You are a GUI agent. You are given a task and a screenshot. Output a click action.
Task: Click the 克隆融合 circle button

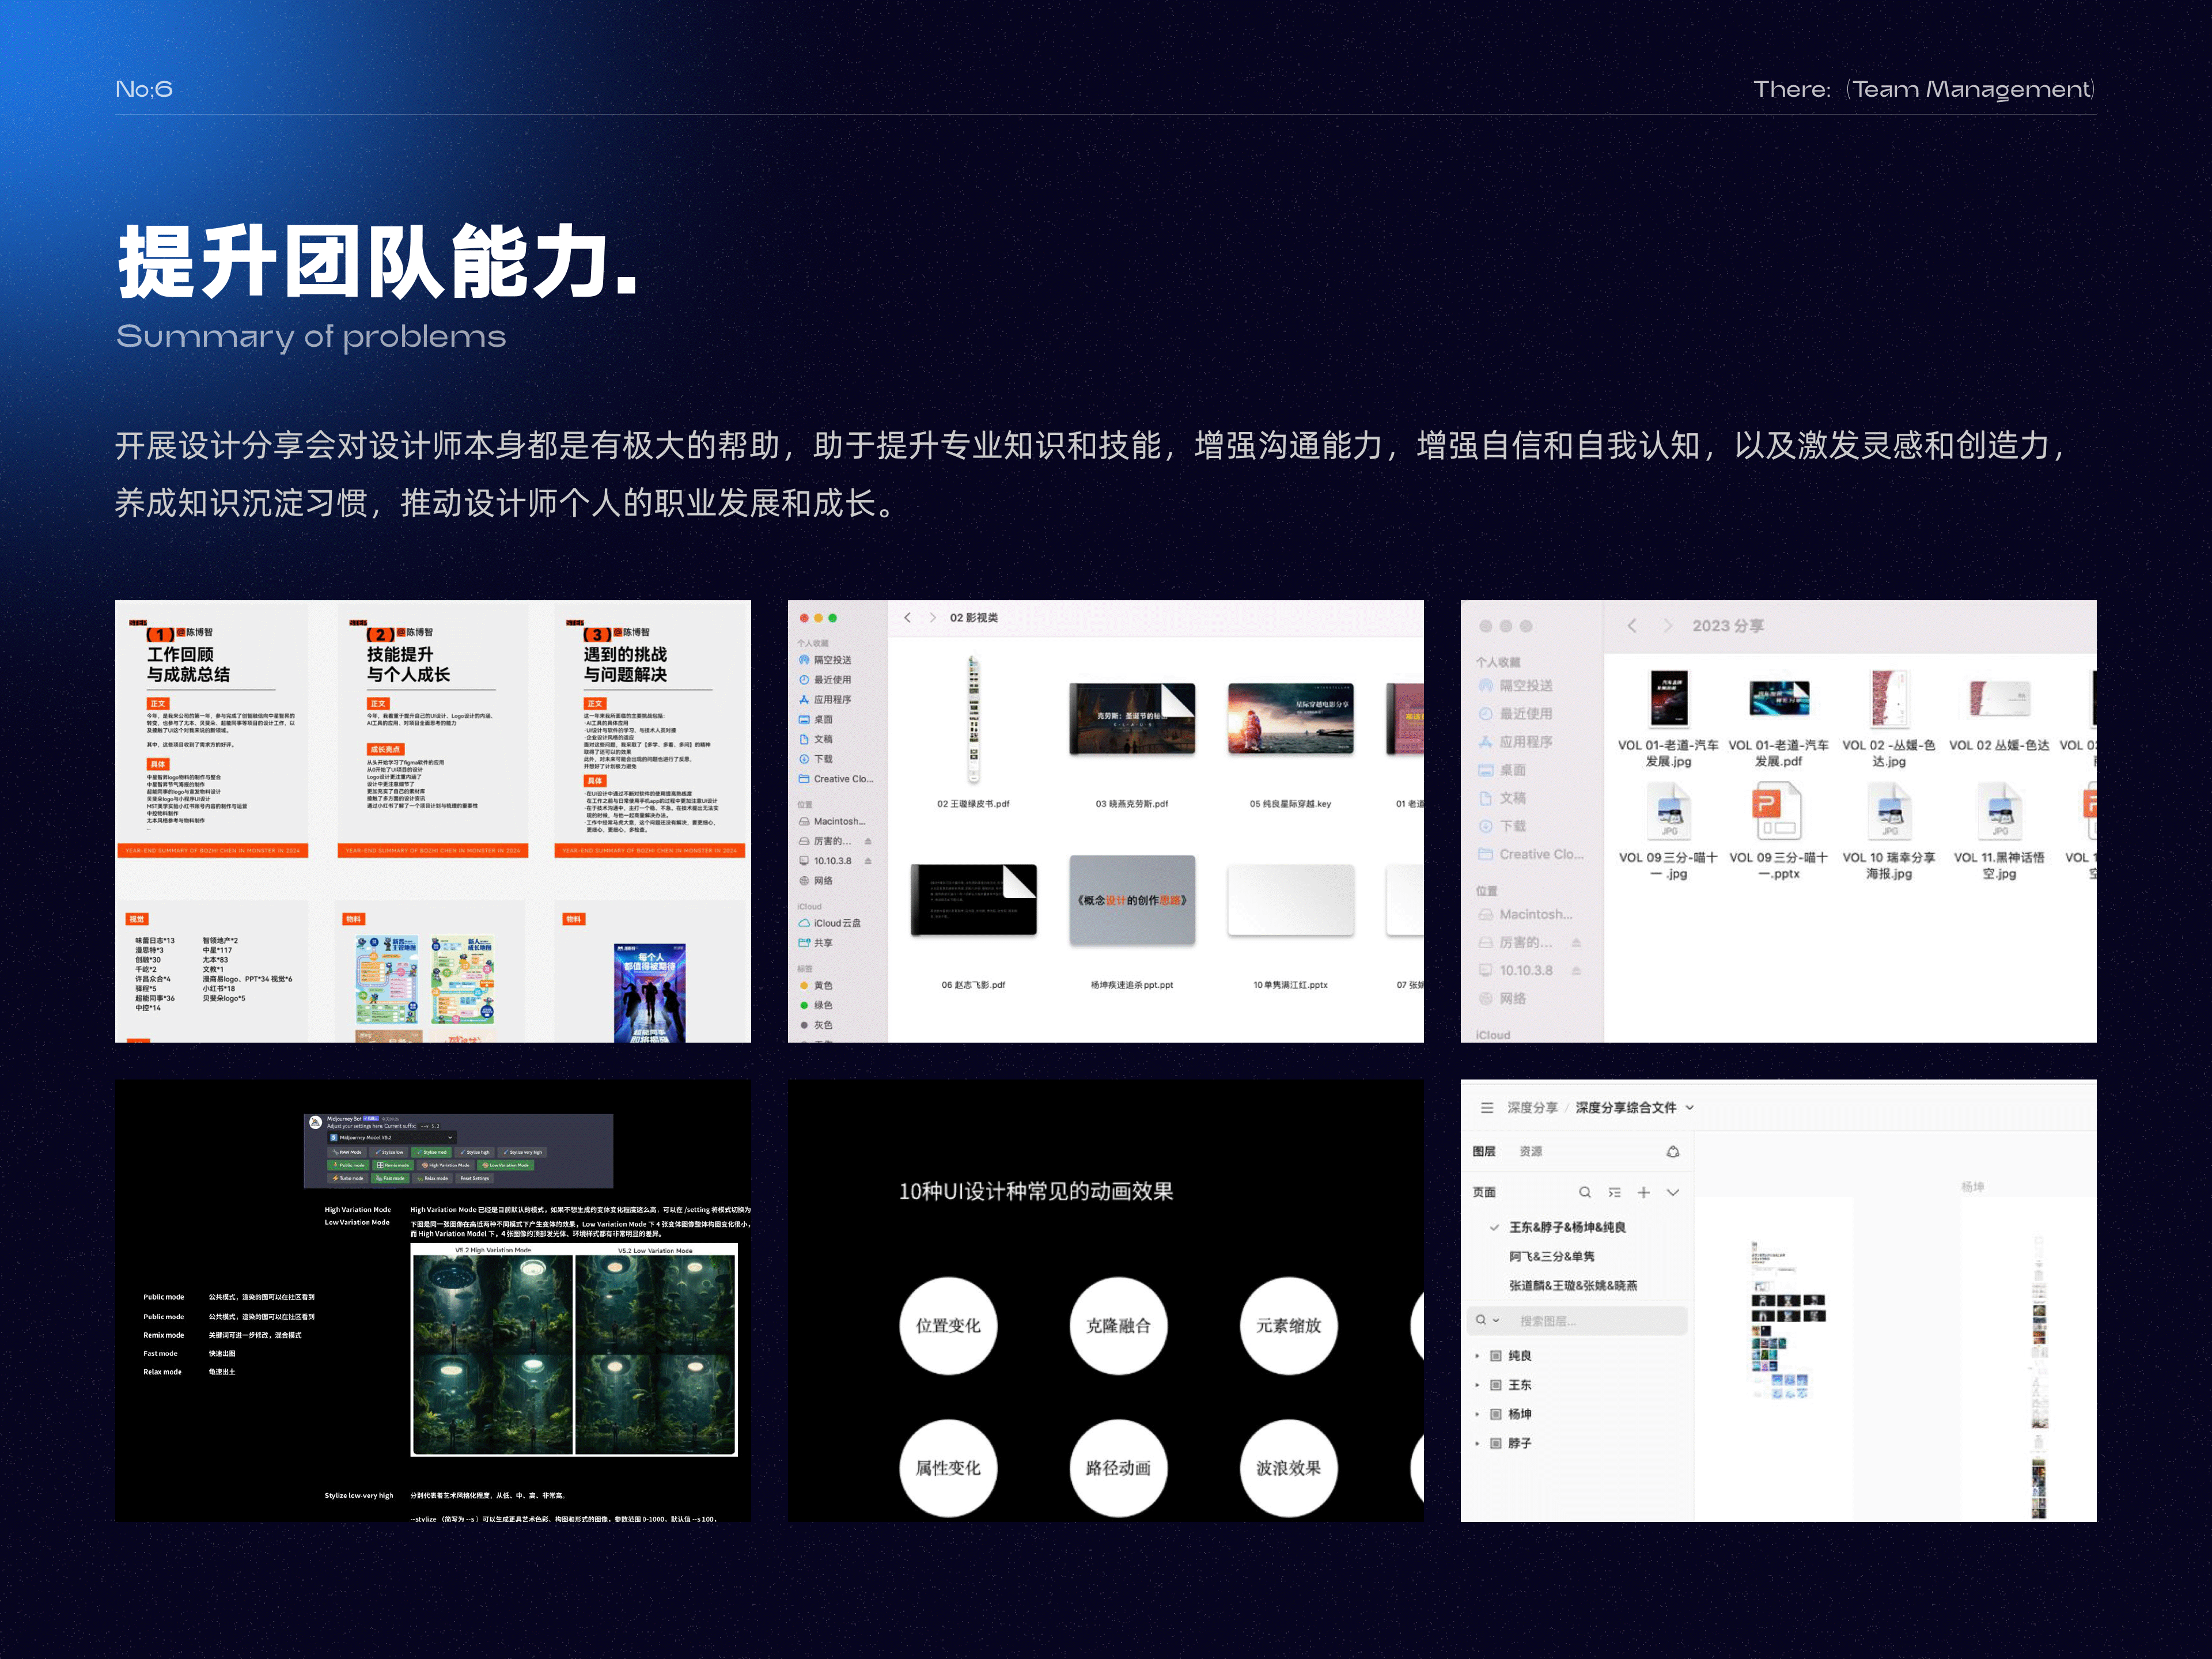tap(1118, 1326)
